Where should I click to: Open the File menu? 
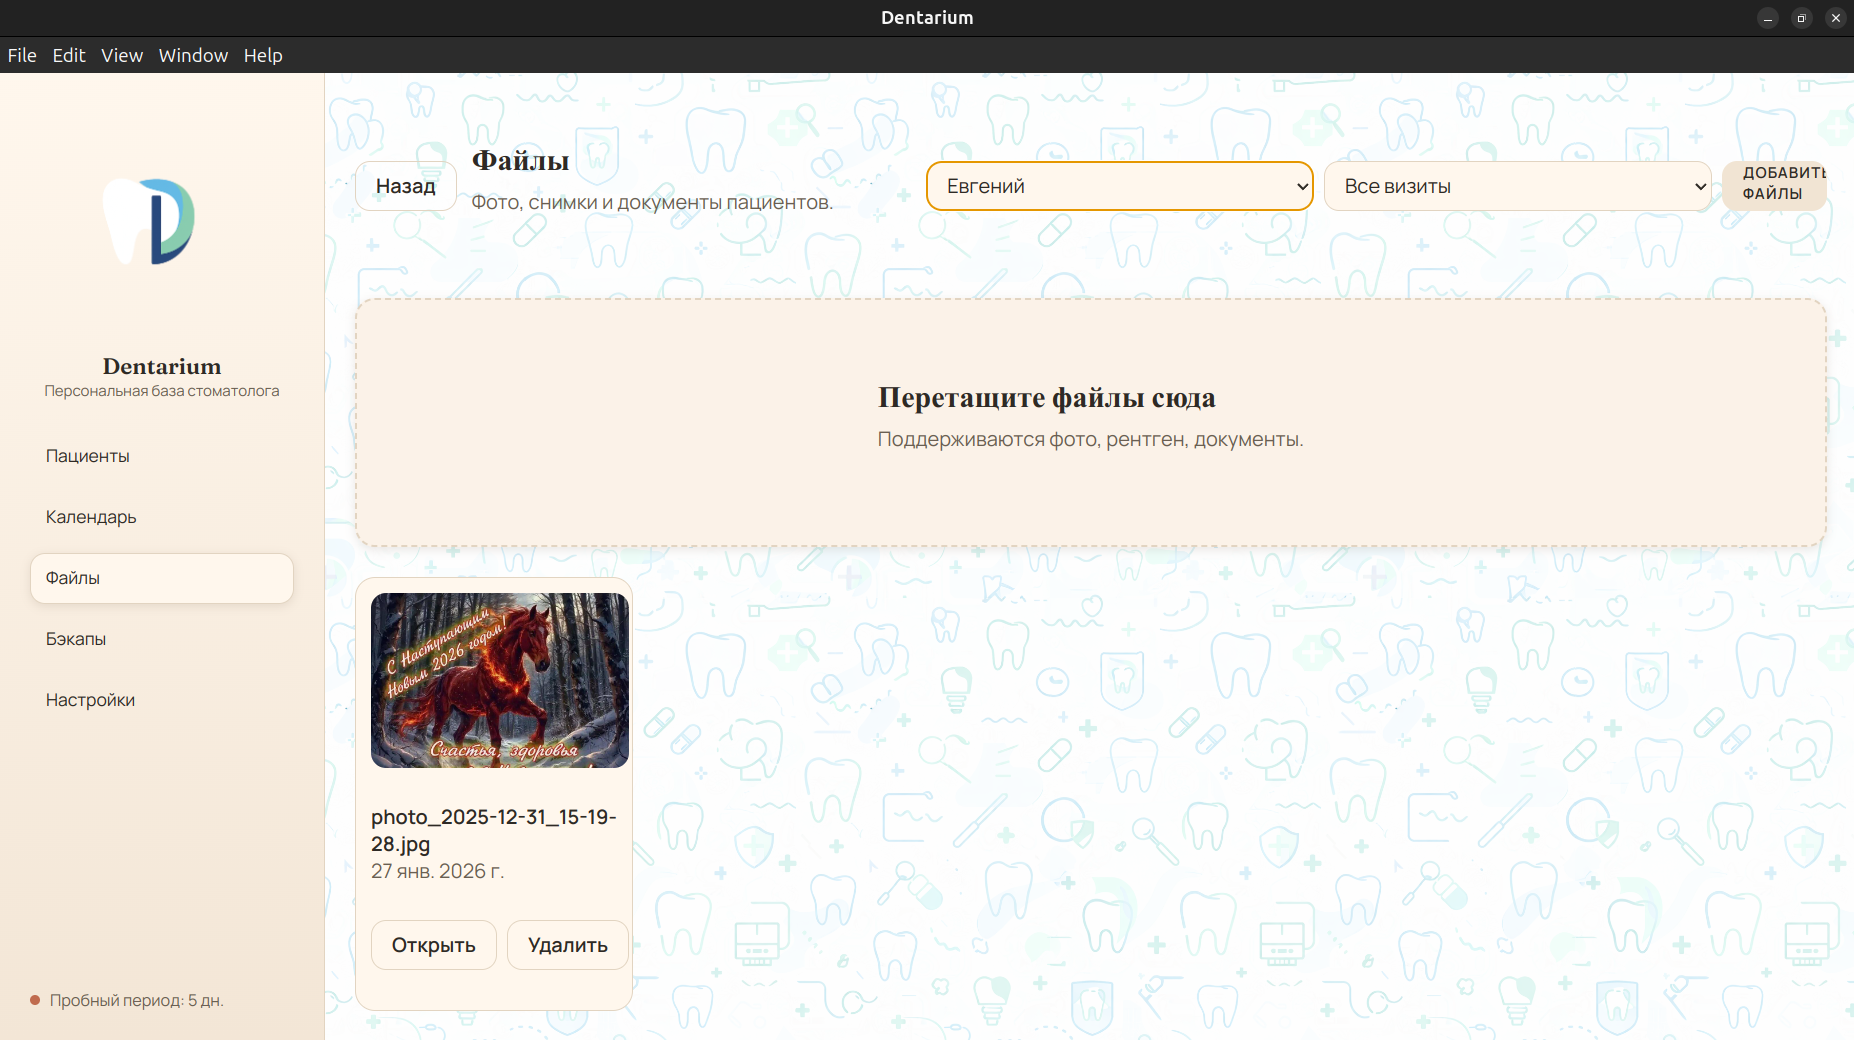click(21, 55)
